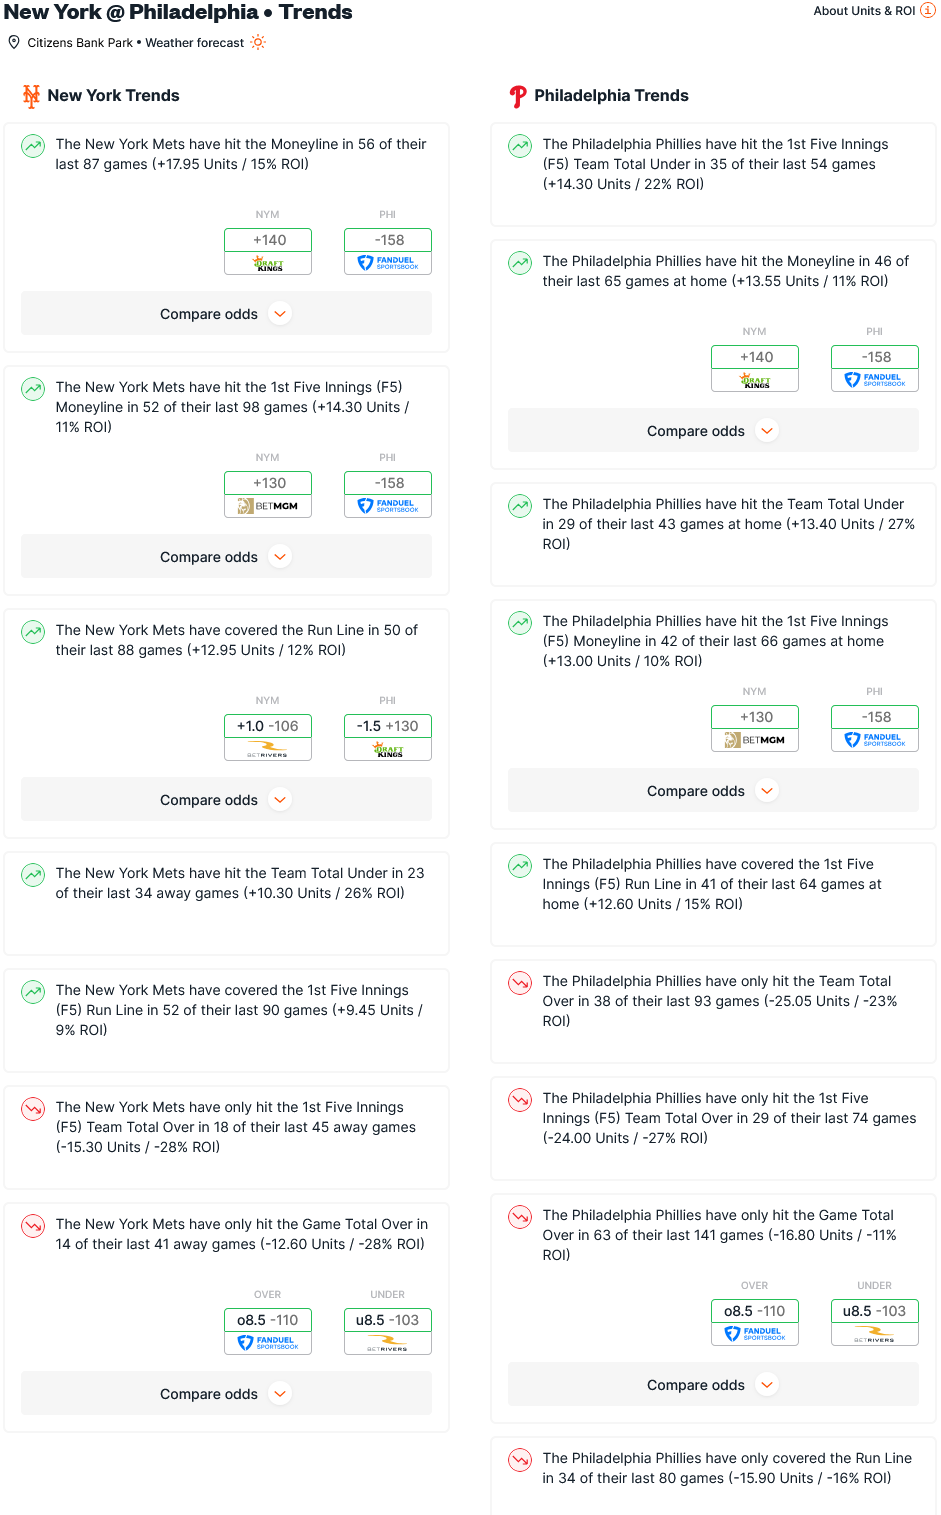The image size is (941, 1515).
Task: Select u8.5 -103 BetRivers under odds in Phillies section
Action: point(875,1322)
